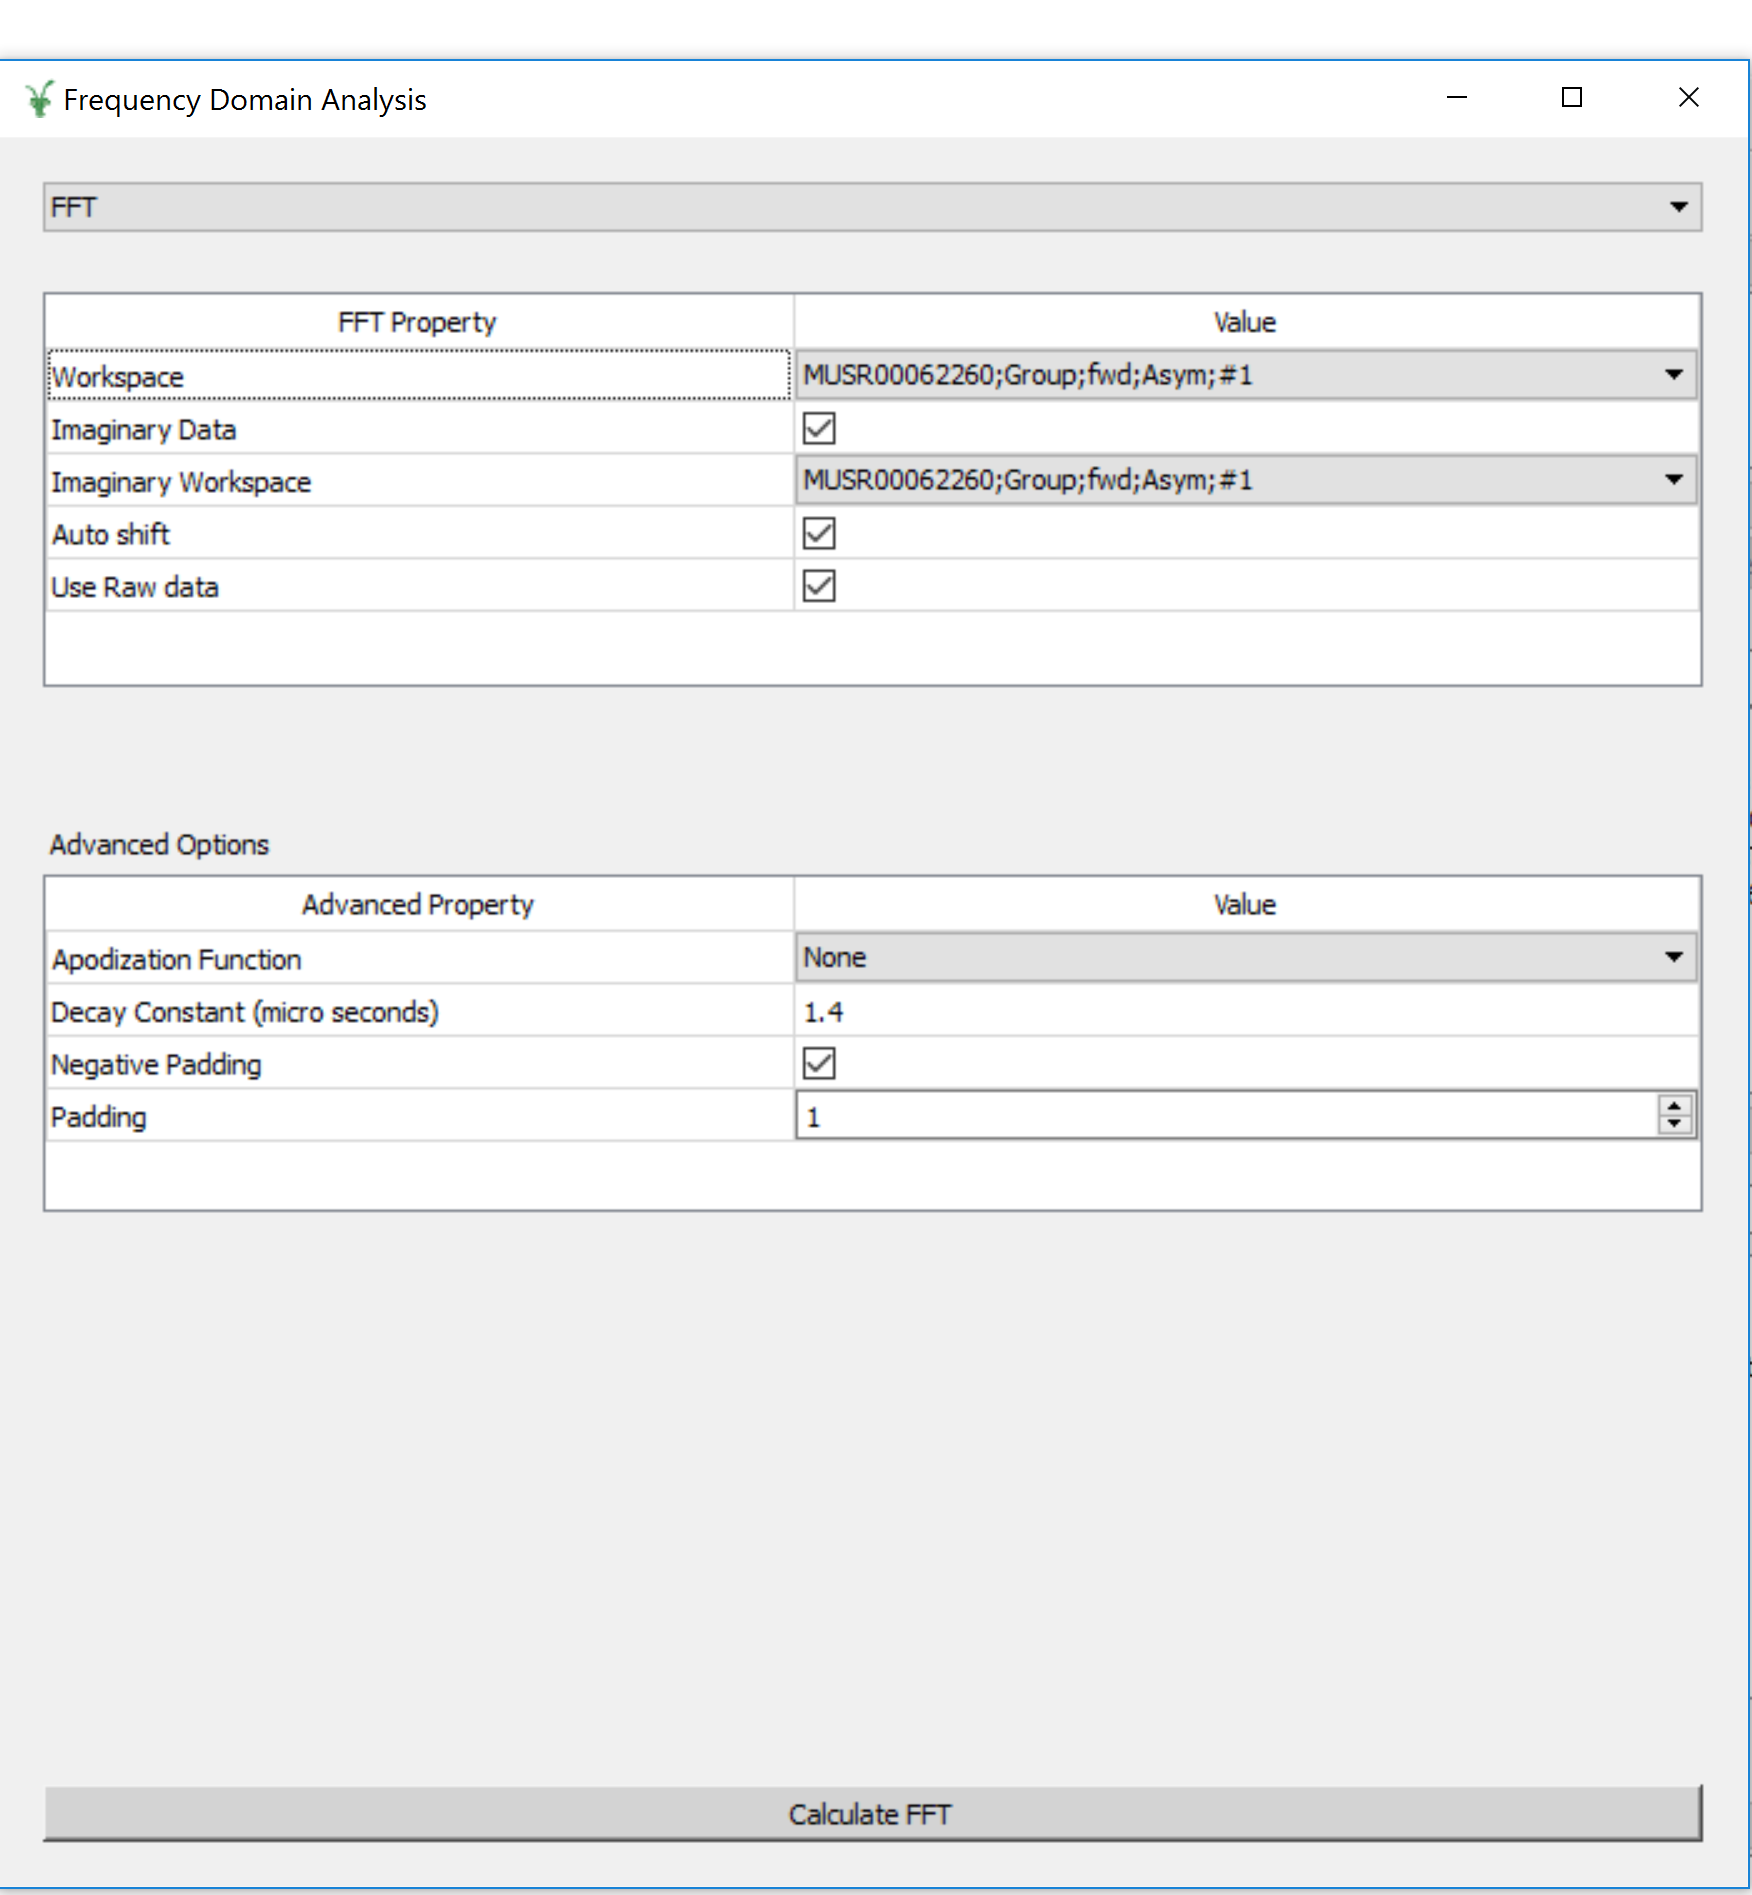Click the FFT Property column header

click(x=418, y=322)
